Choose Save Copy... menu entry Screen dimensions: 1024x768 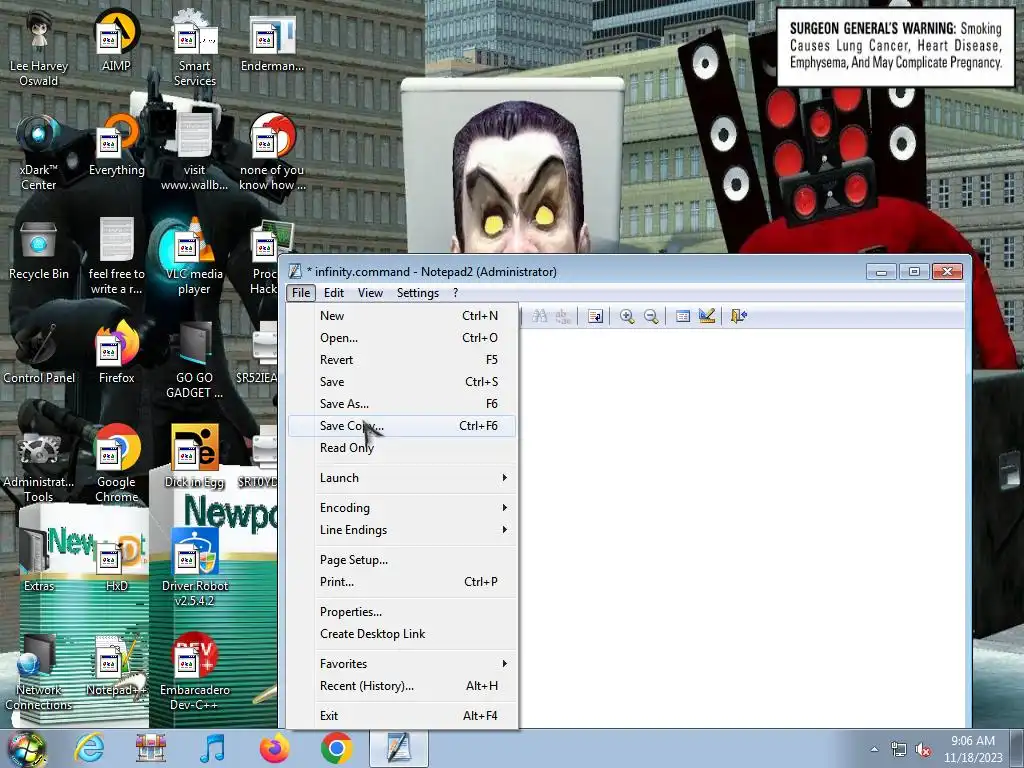(401, 426)
